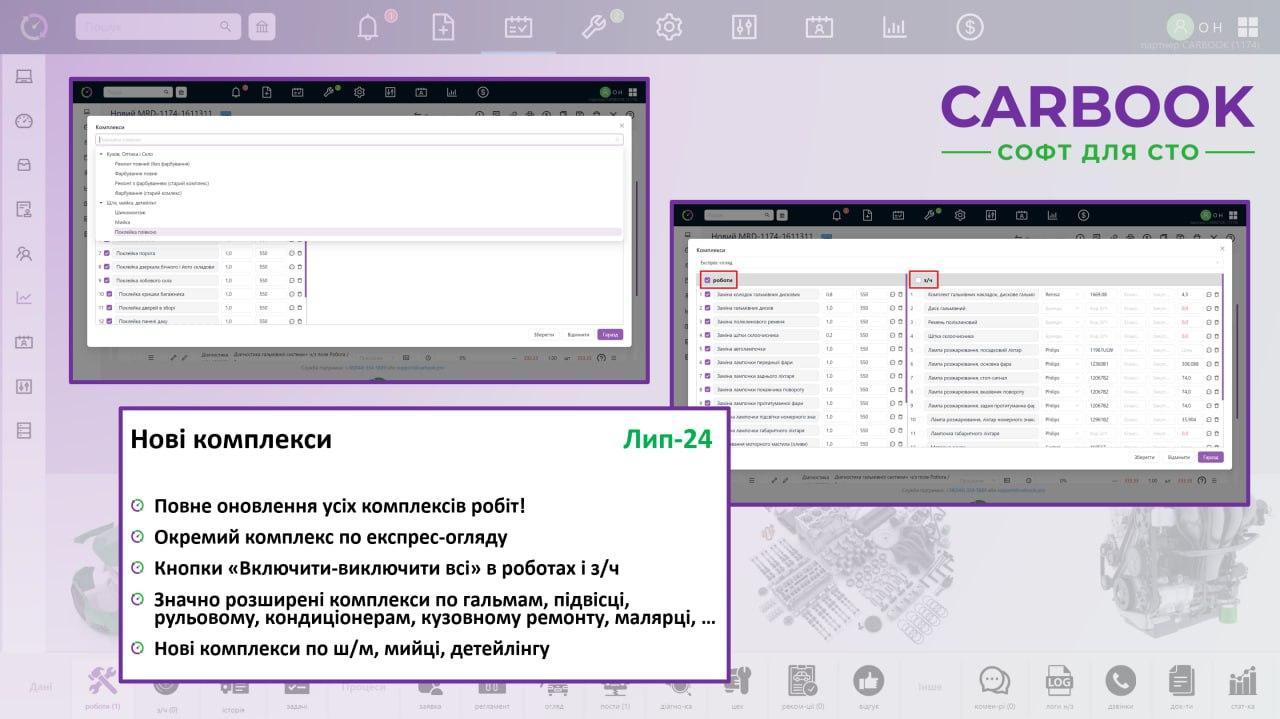
Task: Click the bank building icon beside search
Action: coord(262,27)
